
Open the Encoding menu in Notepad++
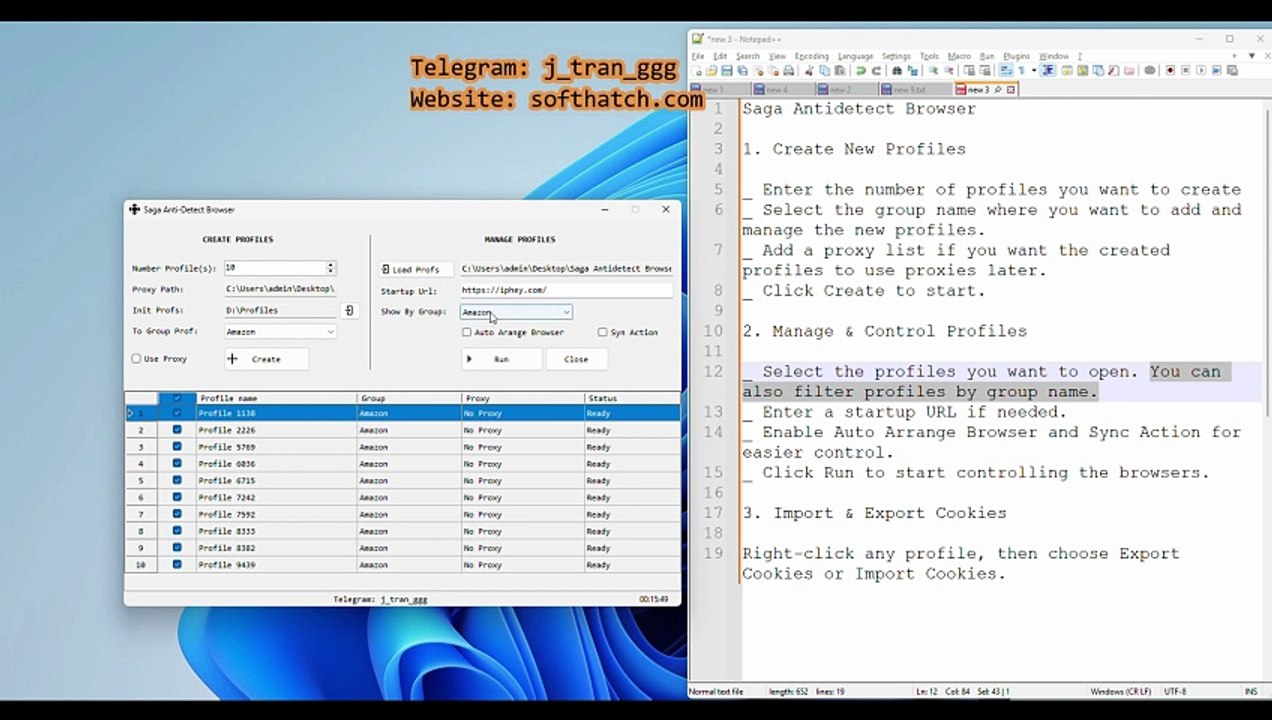tap(811, 56)
